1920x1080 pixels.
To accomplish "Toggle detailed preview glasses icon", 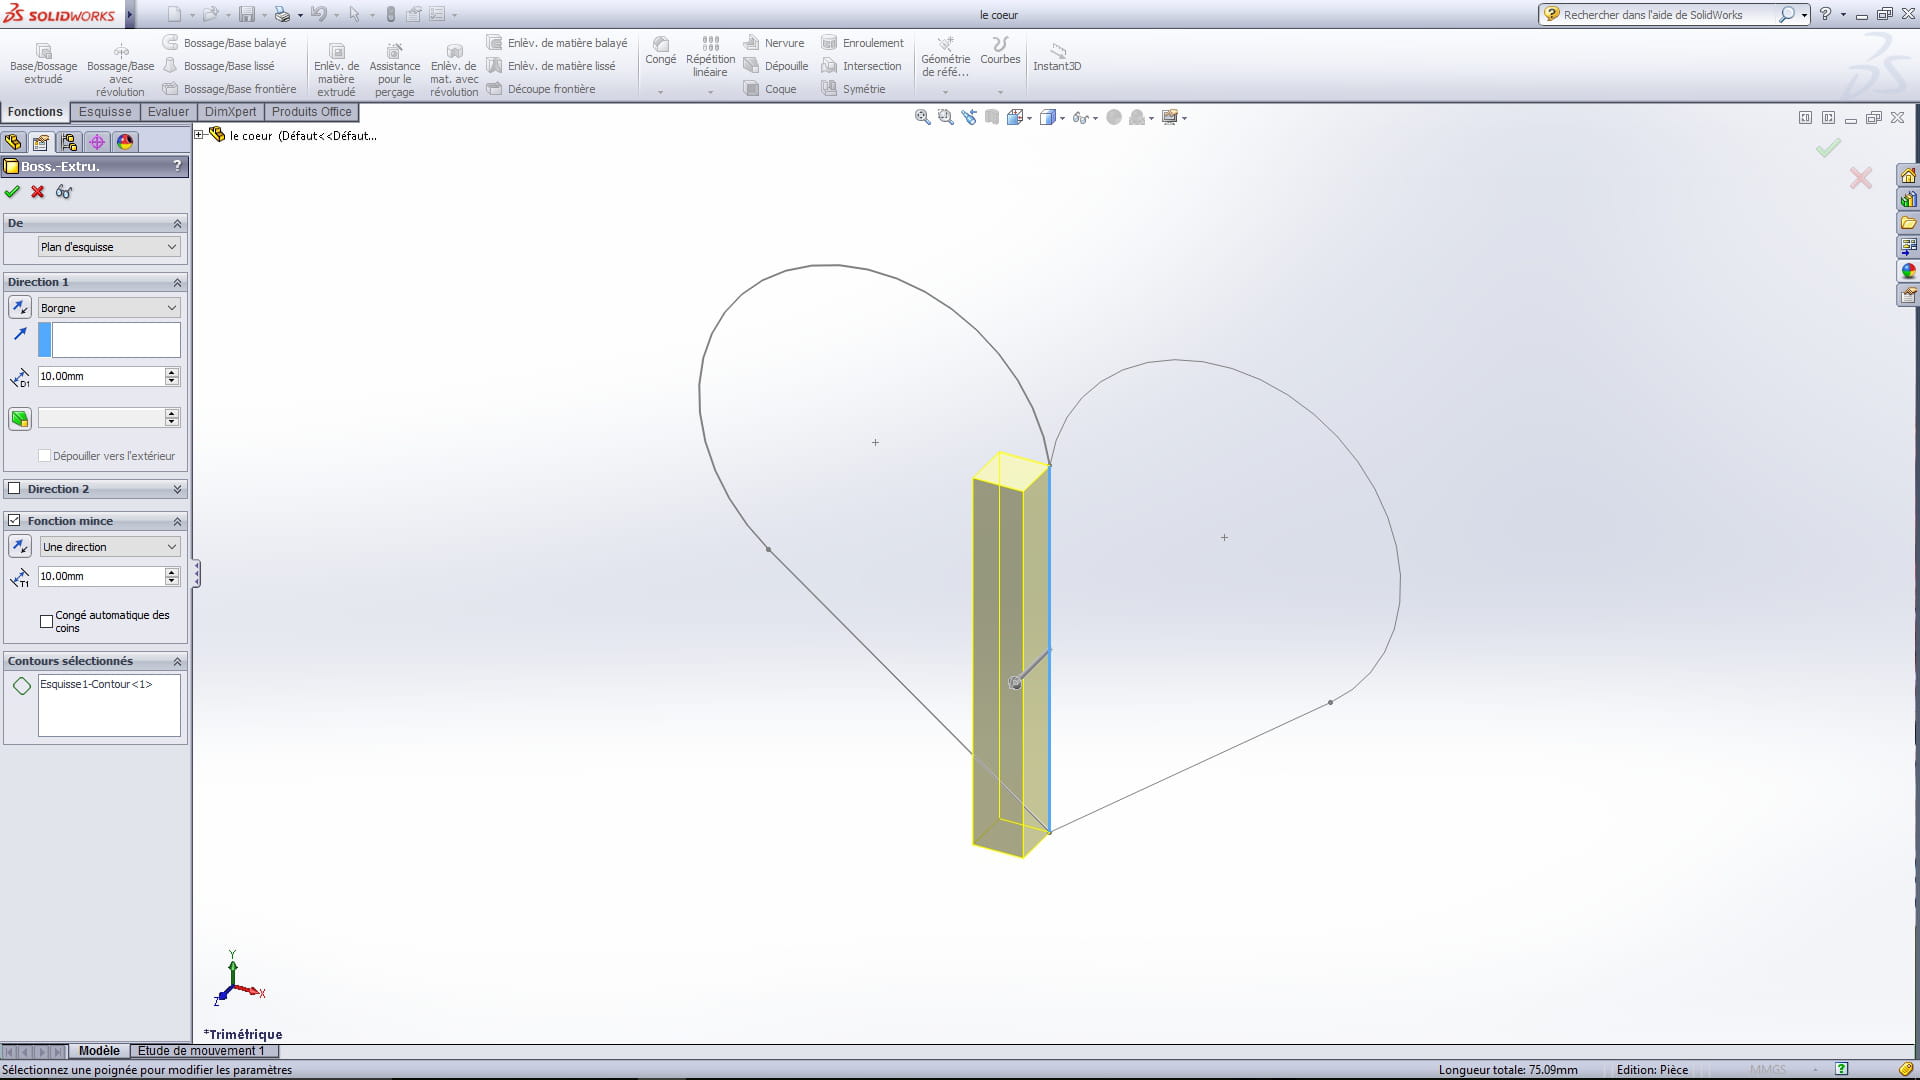I will click(x=64, y=192).
